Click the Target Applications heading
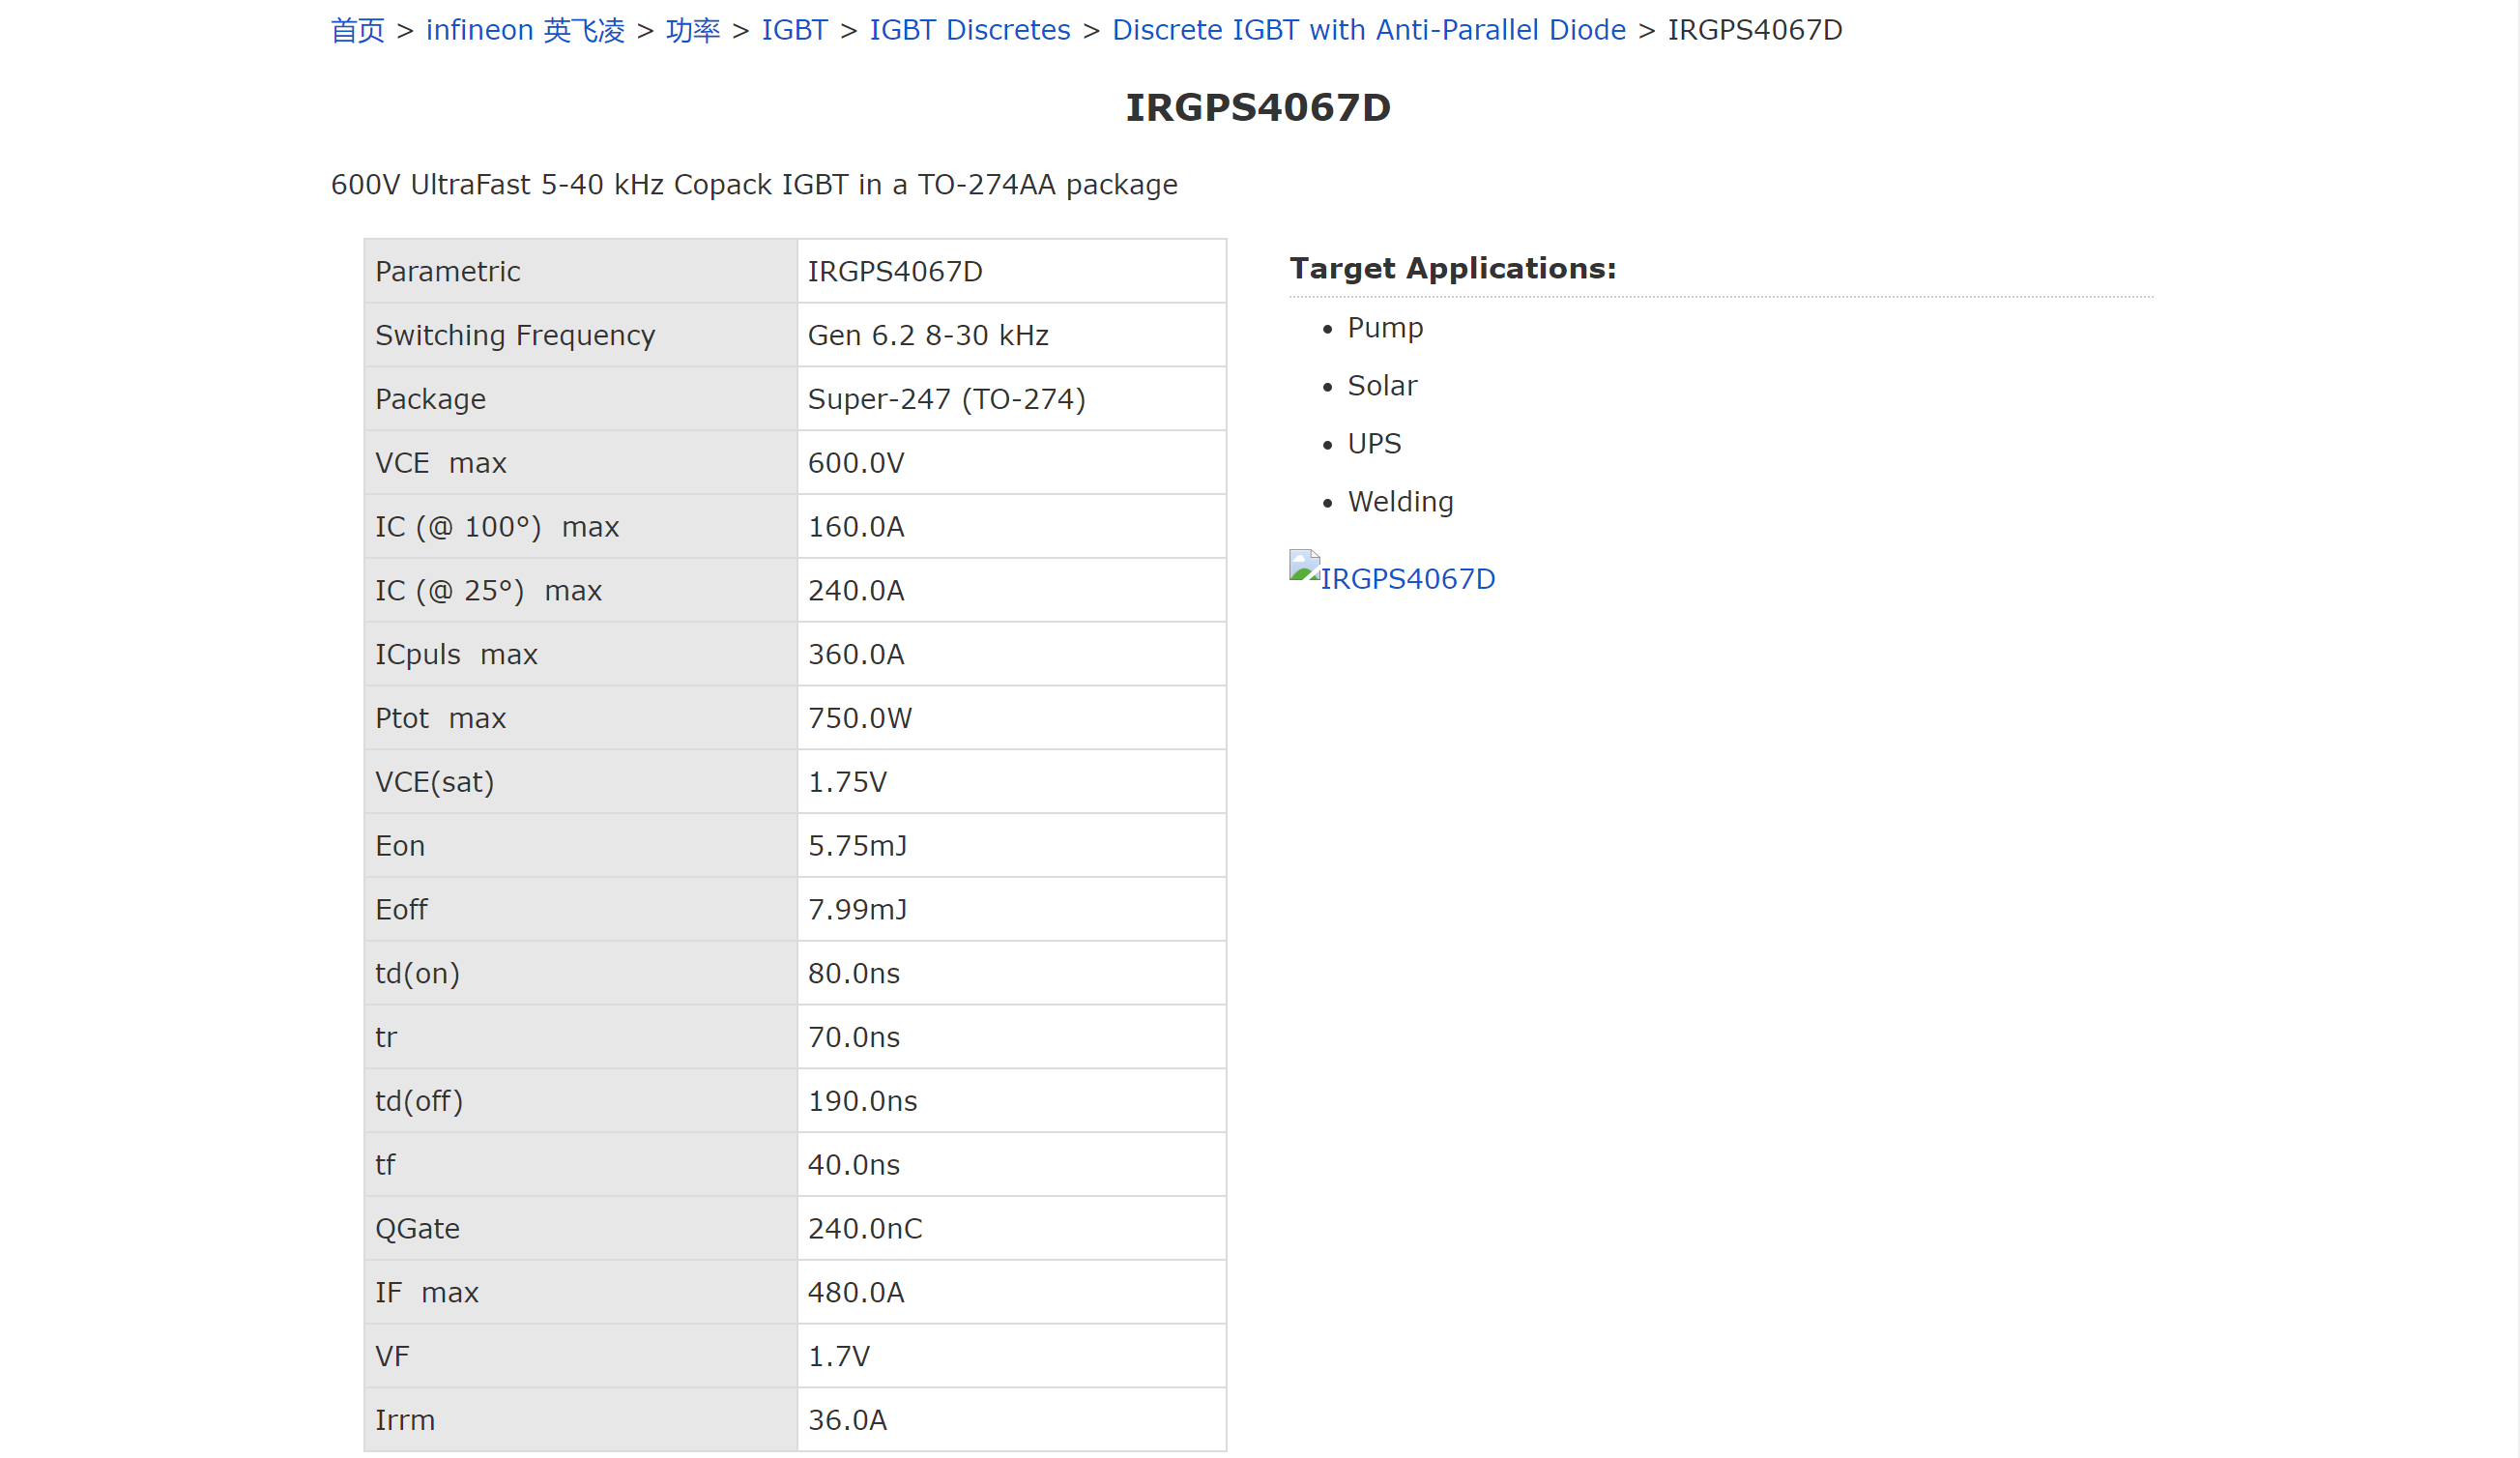This screenshot has width=2520, height=1458. tap(1453, 269)
